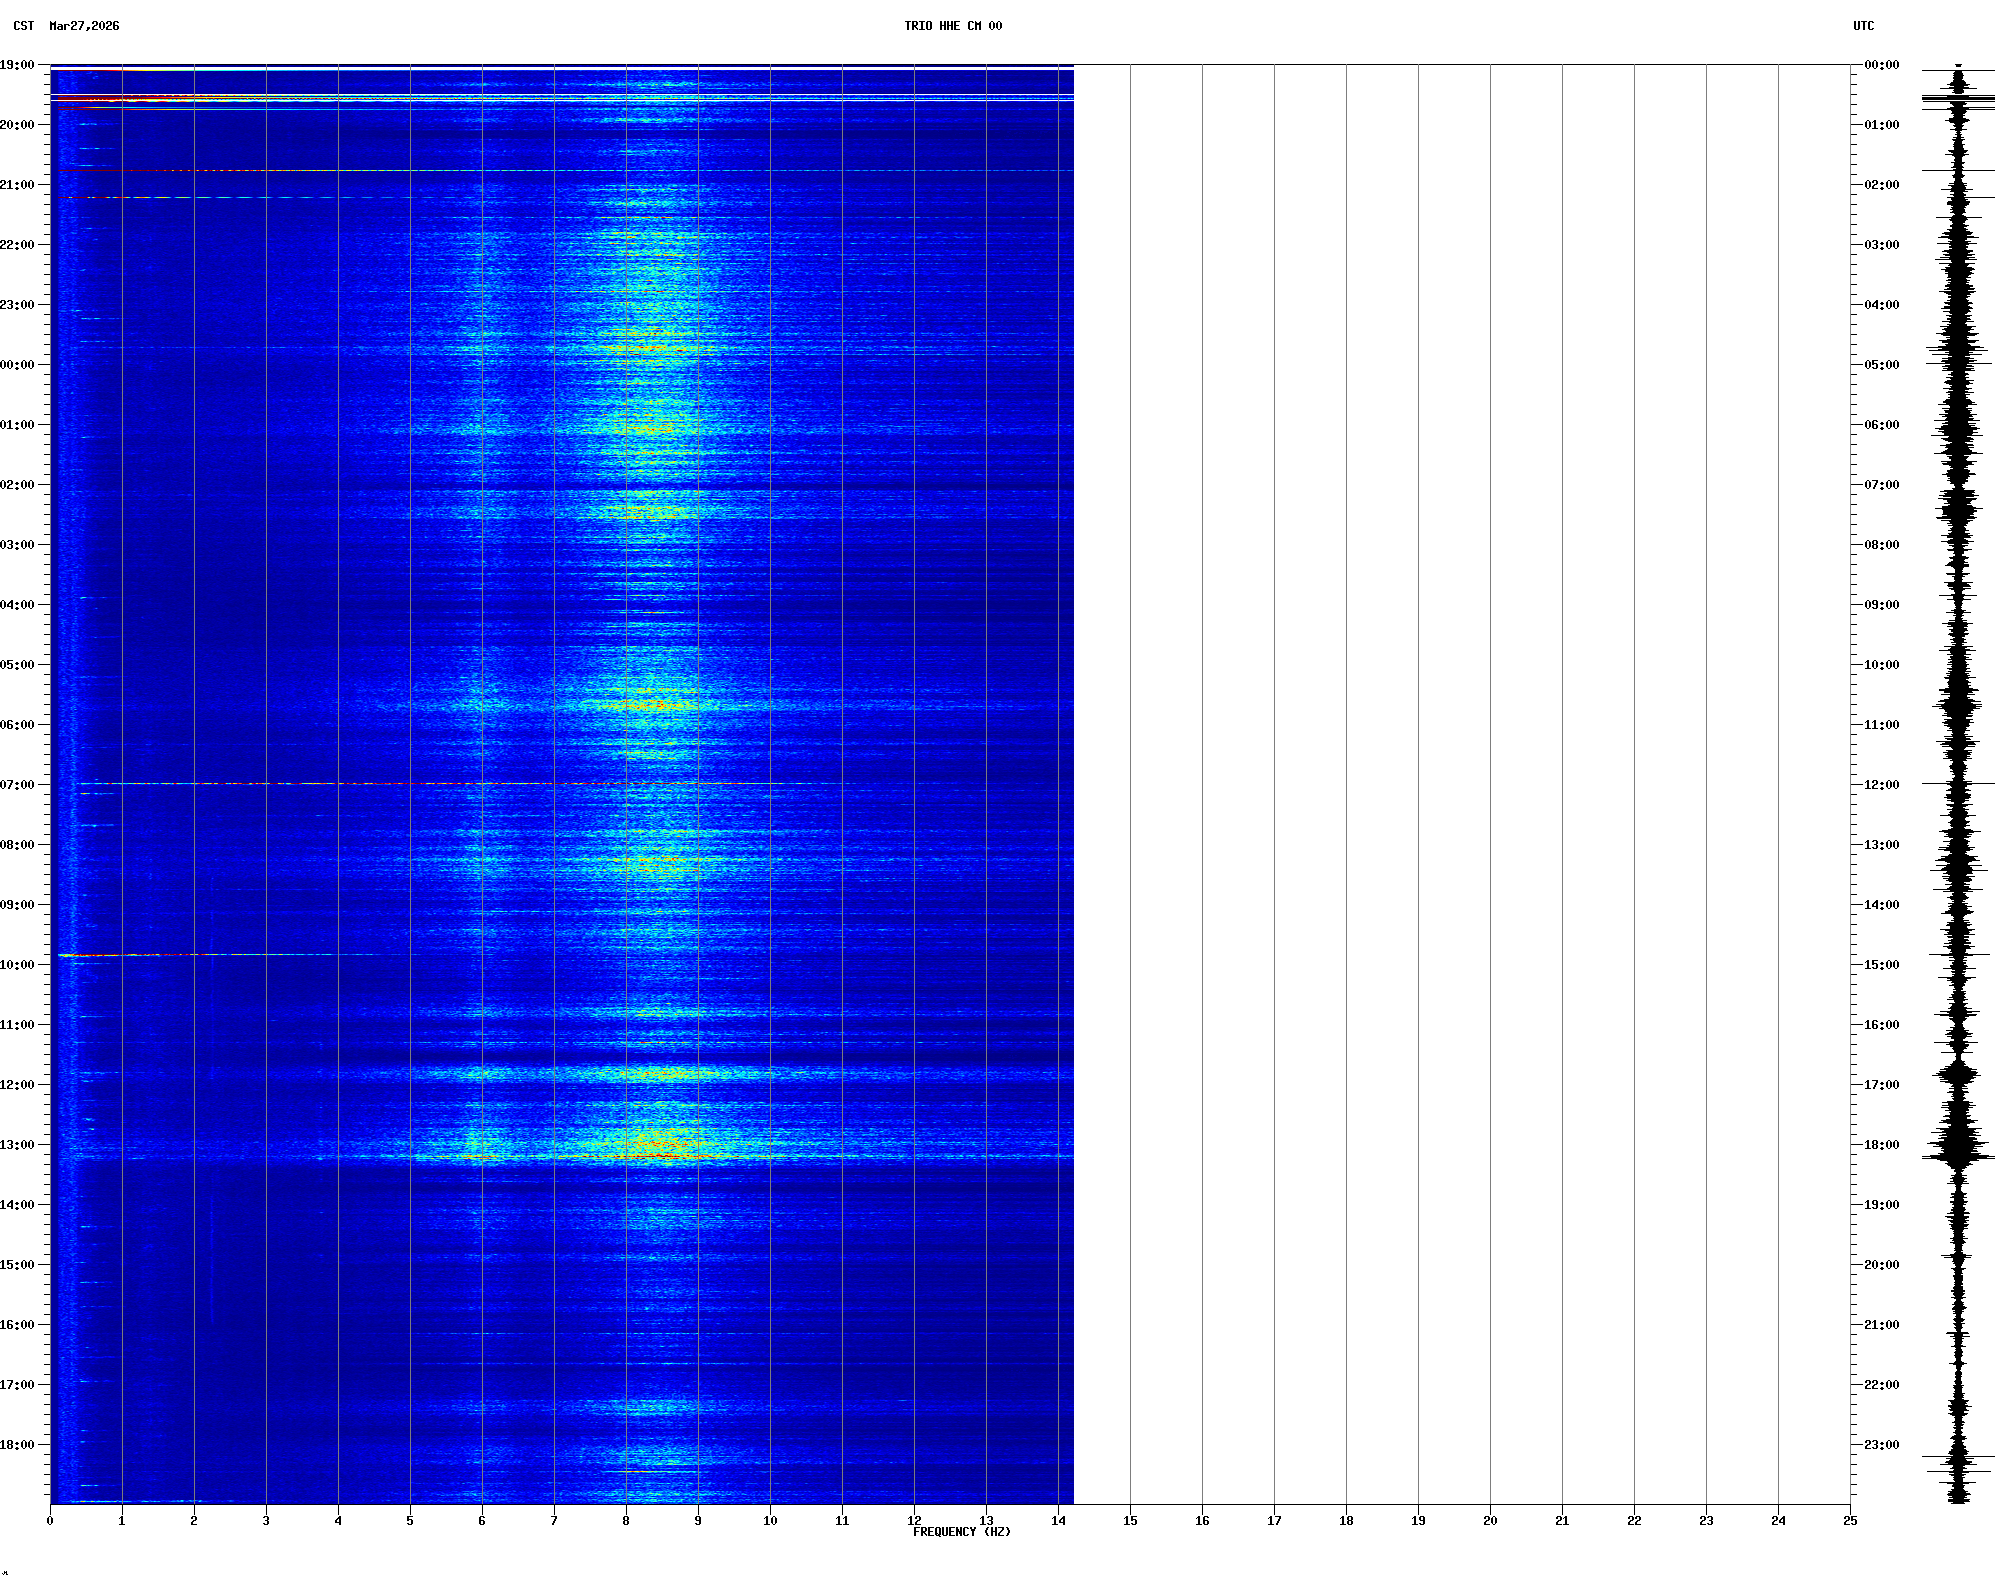Select the 13:00 CST time marker
2002x1584 pixels.
[x=17, y=1145]
